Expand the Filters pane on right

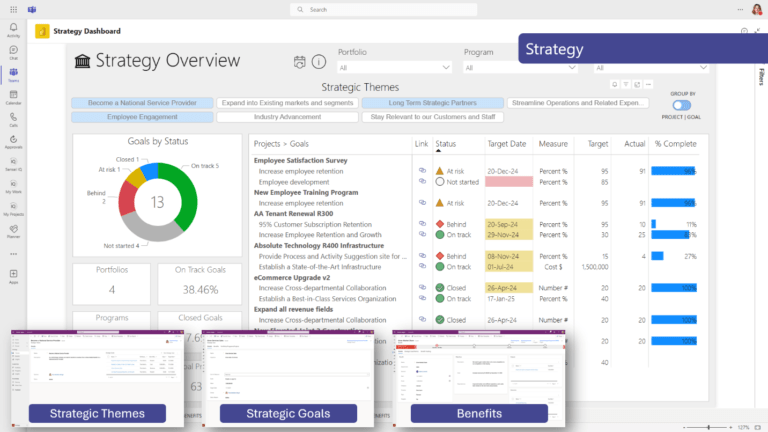point(761,76)
